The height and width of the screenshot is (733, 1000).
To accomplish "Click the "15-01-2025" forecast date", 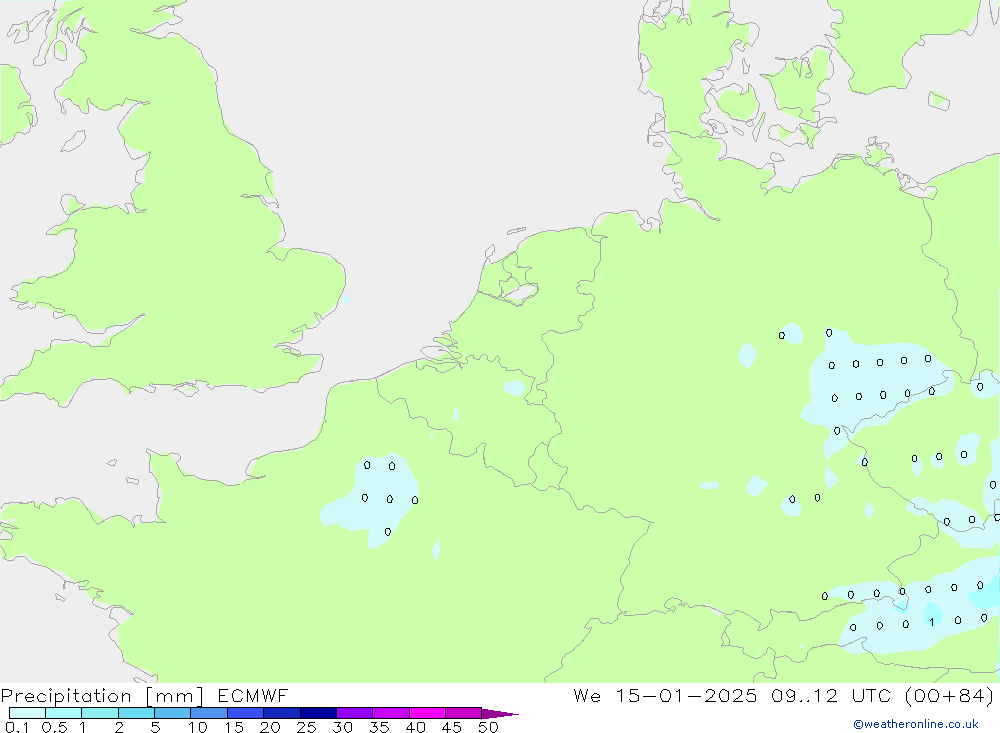I will pos(686,695).
